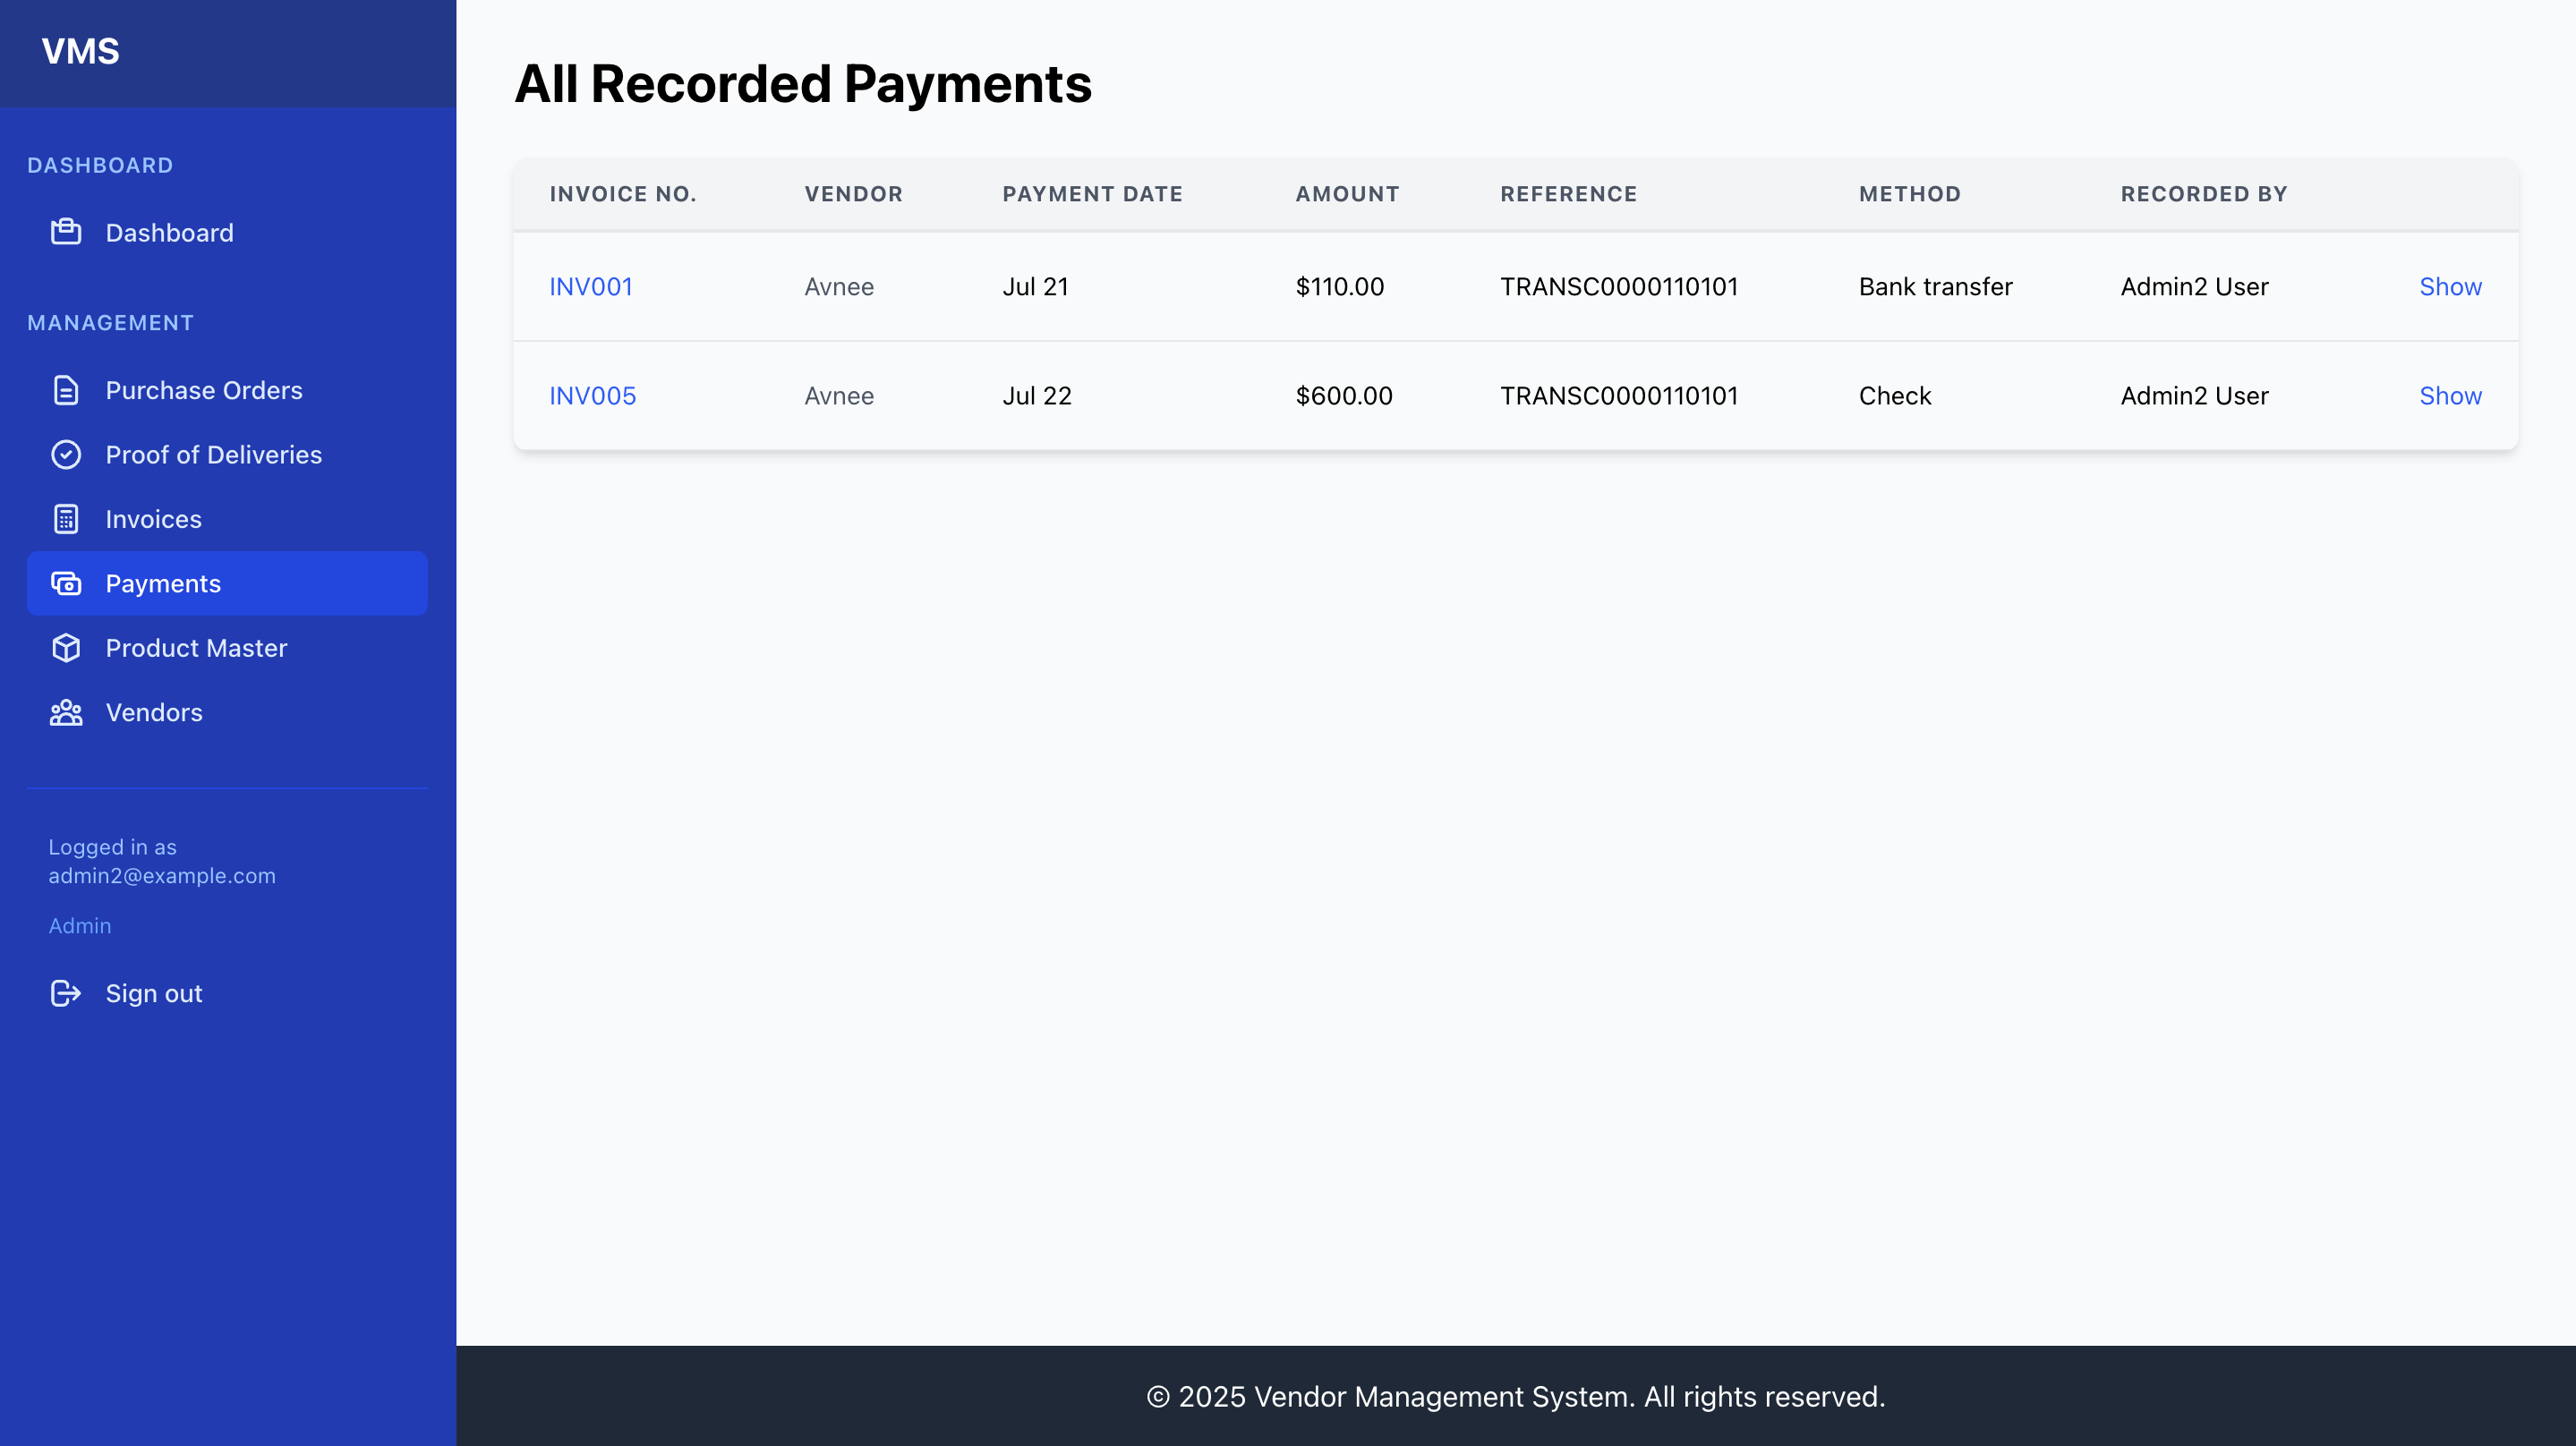
Task: Open Product Master from sidebar
Action: coord(196,648)
